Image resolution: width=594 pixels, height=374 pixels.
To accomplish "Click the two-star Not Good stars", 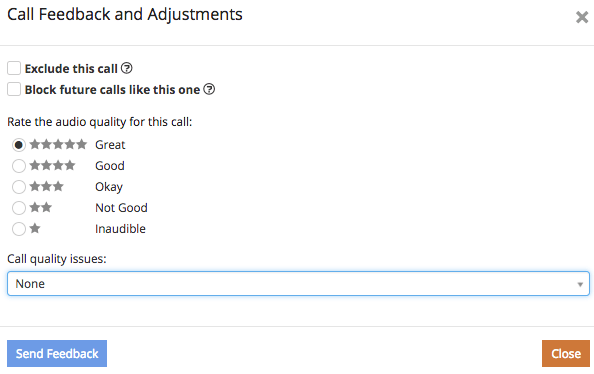I will 41,207.
